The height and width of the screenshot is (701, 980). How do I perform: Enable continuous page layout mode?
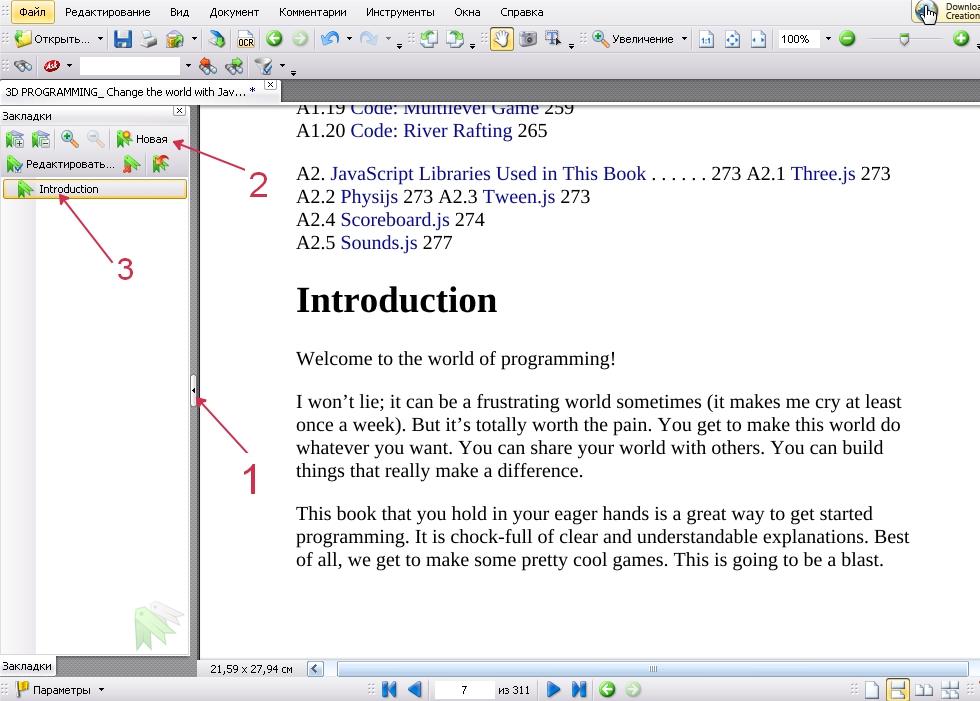pyautogui.click(x=897, y=690)
